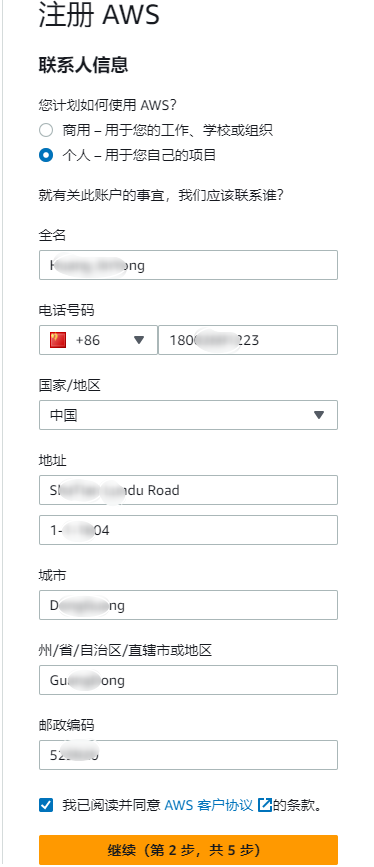The height and width of the screenshot is (867, 374).
Task: Focus the 邮政编码 postal code field
Action: coord(188,755)
